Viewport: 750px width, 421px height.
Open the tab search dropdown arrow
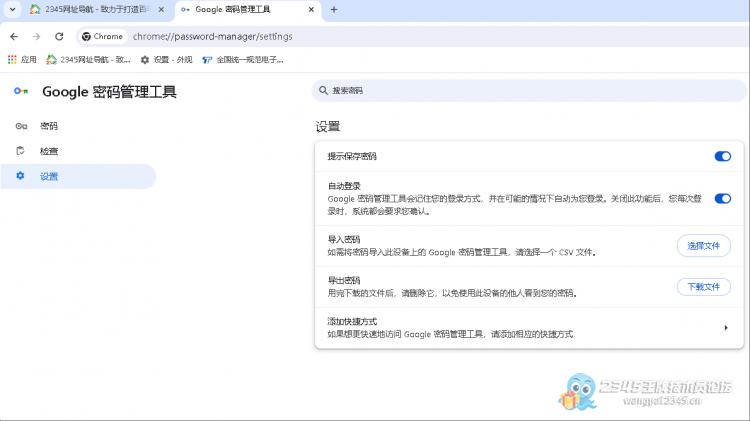12,9
